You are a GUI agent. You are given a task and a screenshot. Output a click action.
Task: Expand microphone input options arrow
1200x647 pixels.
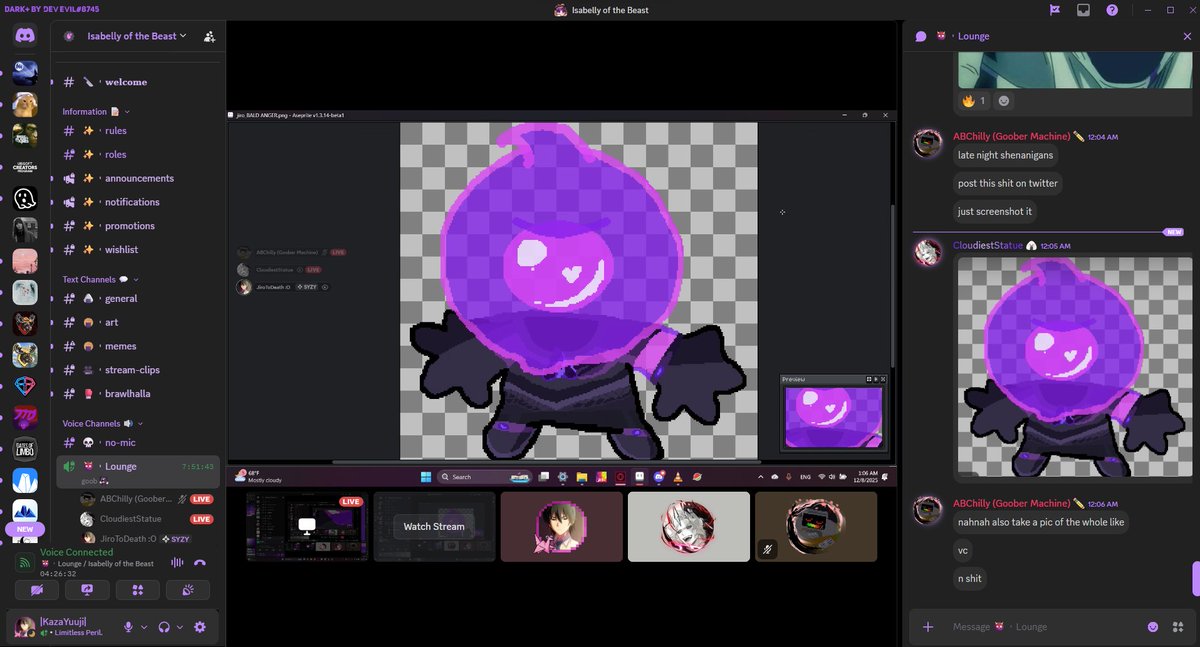pyautogui.click(x=144, y=627)
